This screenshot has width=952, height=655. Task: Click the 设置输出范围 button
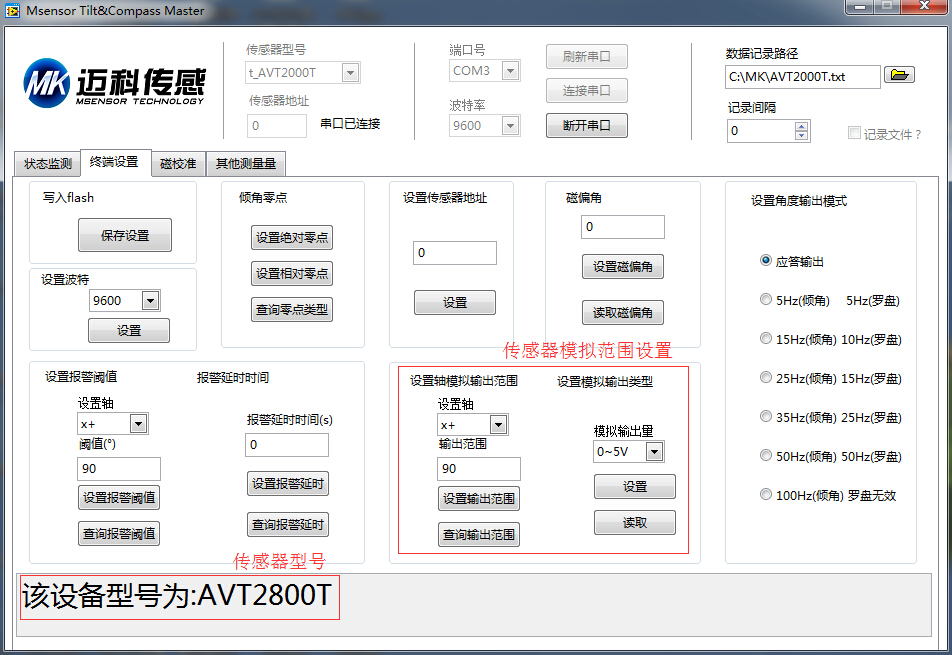tap(479, 498)
